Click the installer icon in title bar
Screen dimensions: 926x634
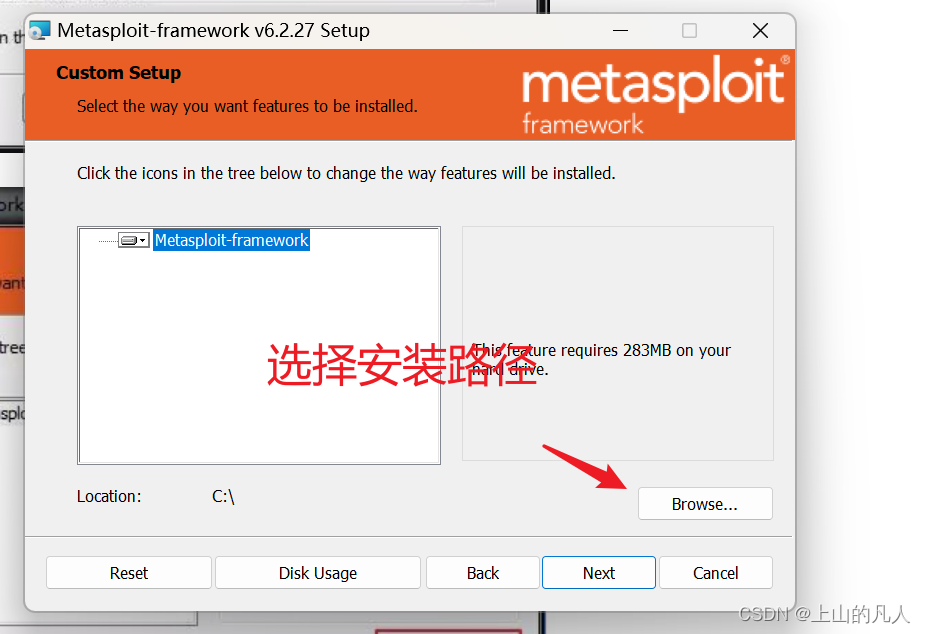39,30
